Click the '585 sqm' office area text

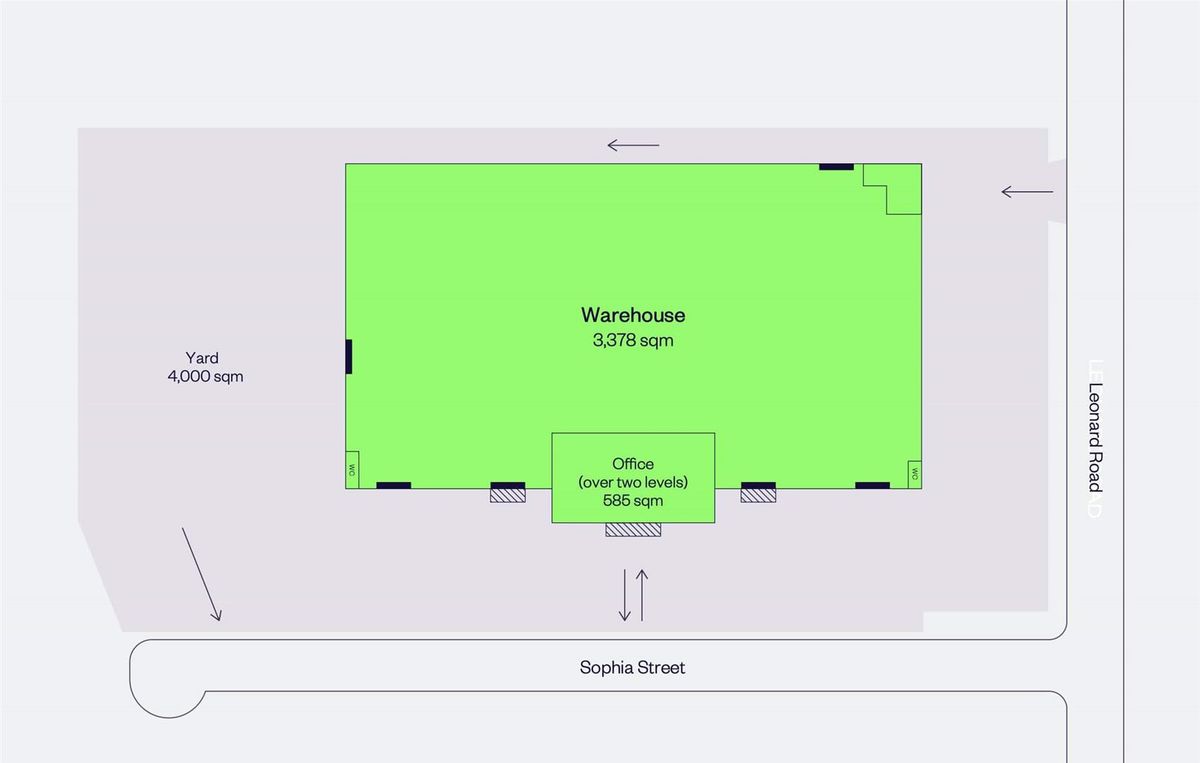coord(633,501)
